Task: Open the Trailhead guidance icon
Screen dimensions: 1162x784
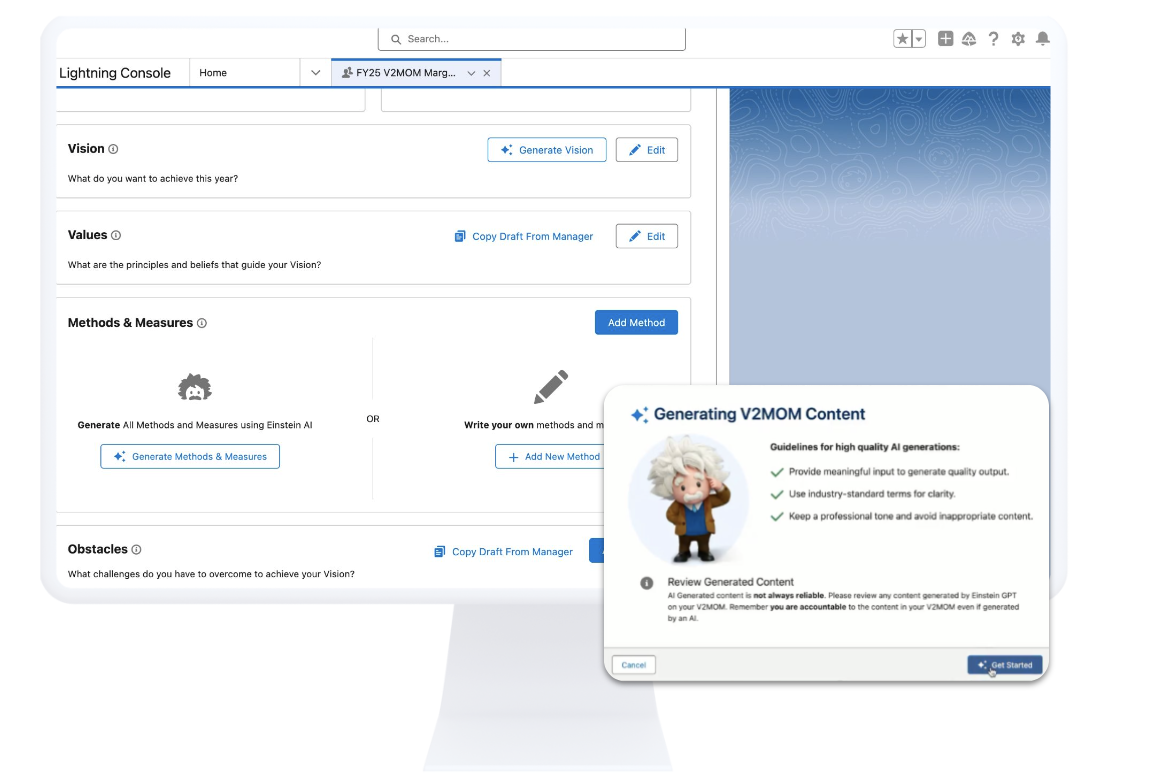Action: (969, 39)
